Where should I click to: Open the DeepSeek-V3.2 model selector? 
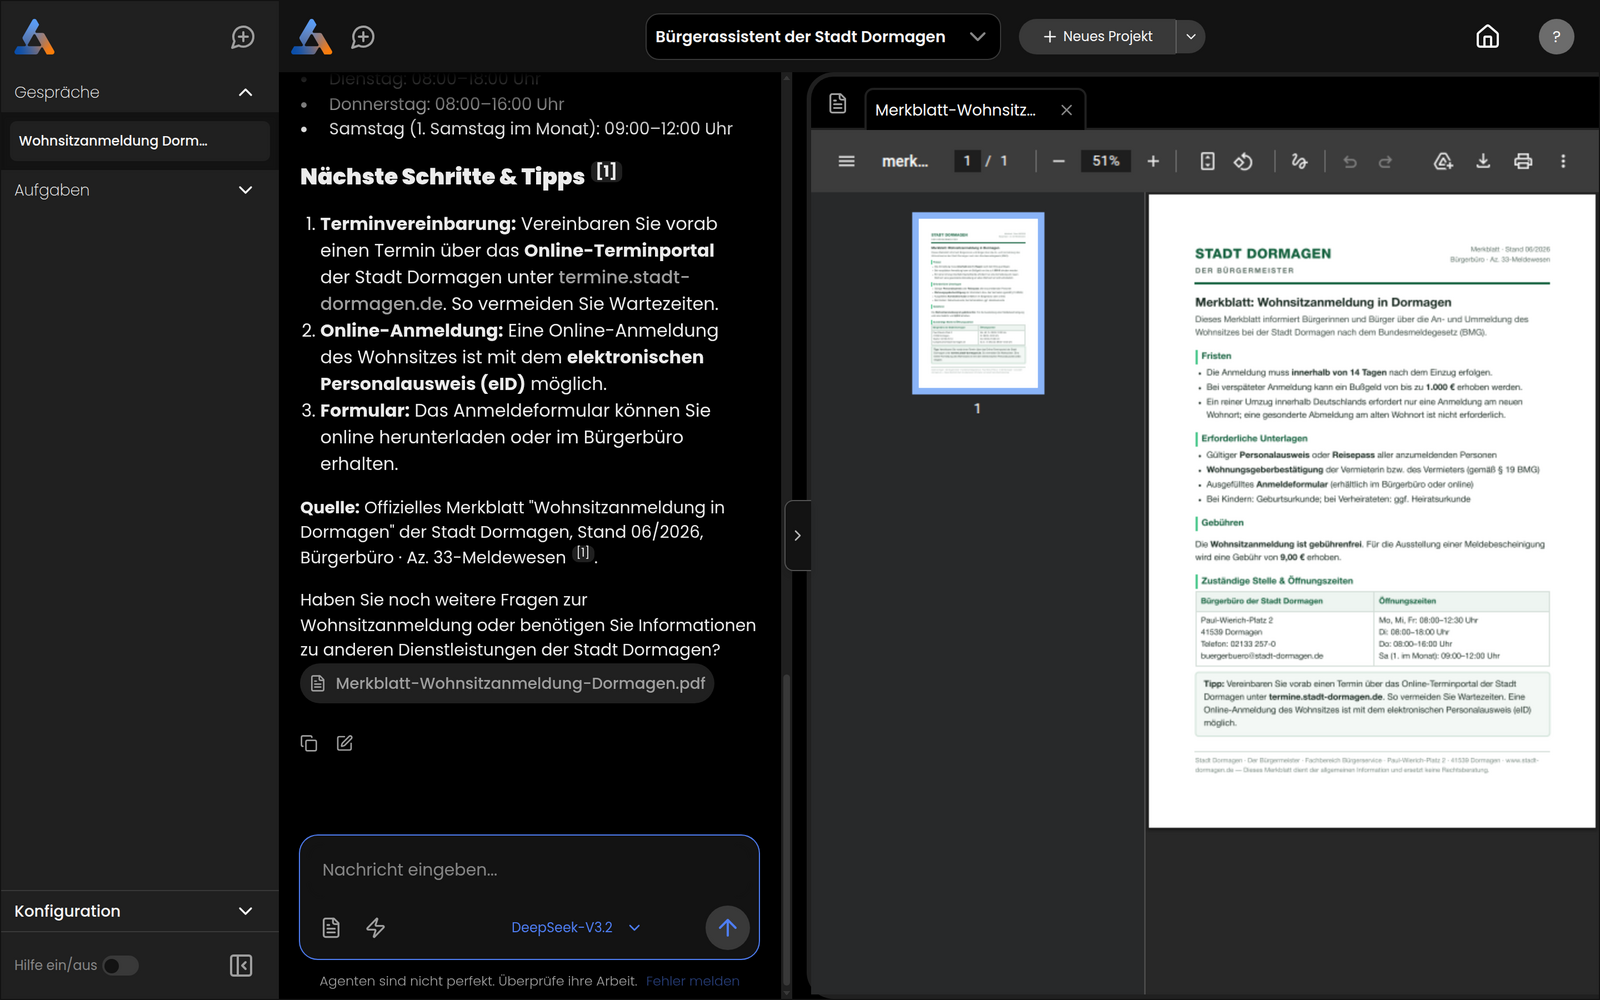575,928
